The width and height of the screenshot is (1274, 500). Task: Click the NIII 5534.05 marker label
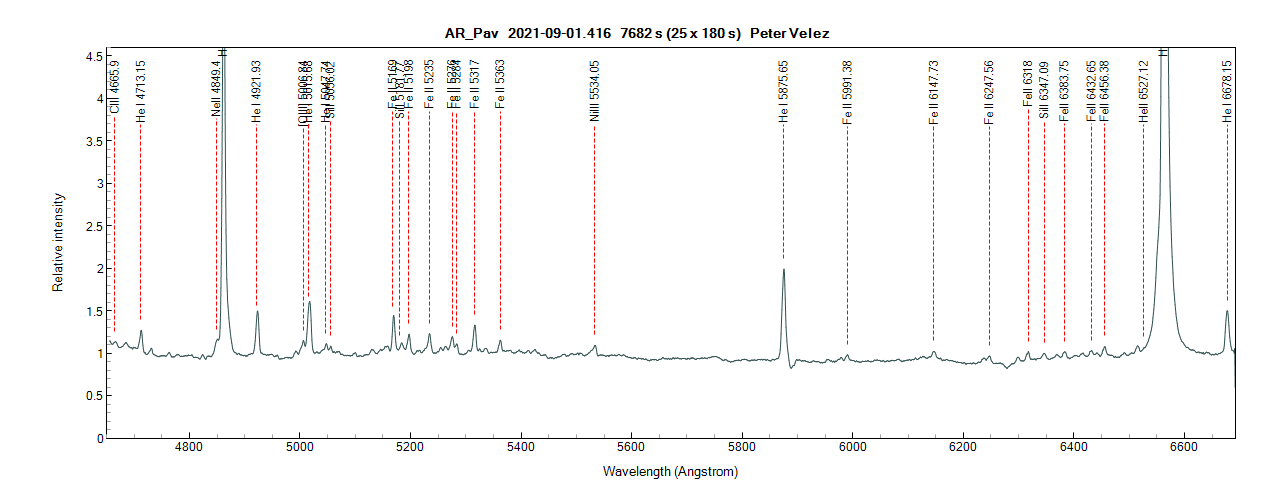click(x=594, y=92)
